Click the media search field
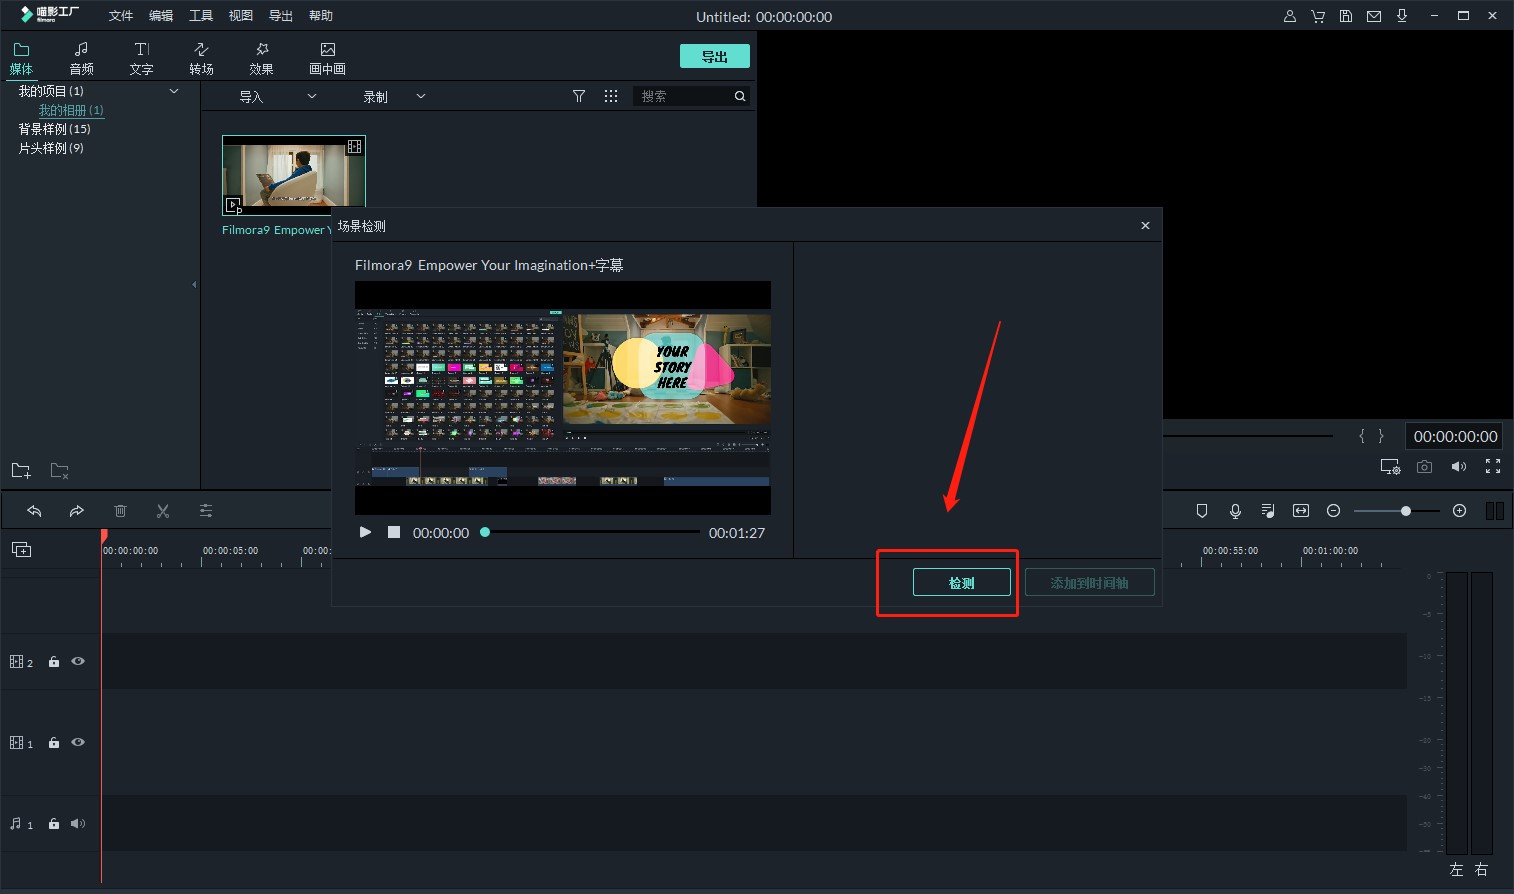This screenshot has height=894, width=1514. (685, 96)
